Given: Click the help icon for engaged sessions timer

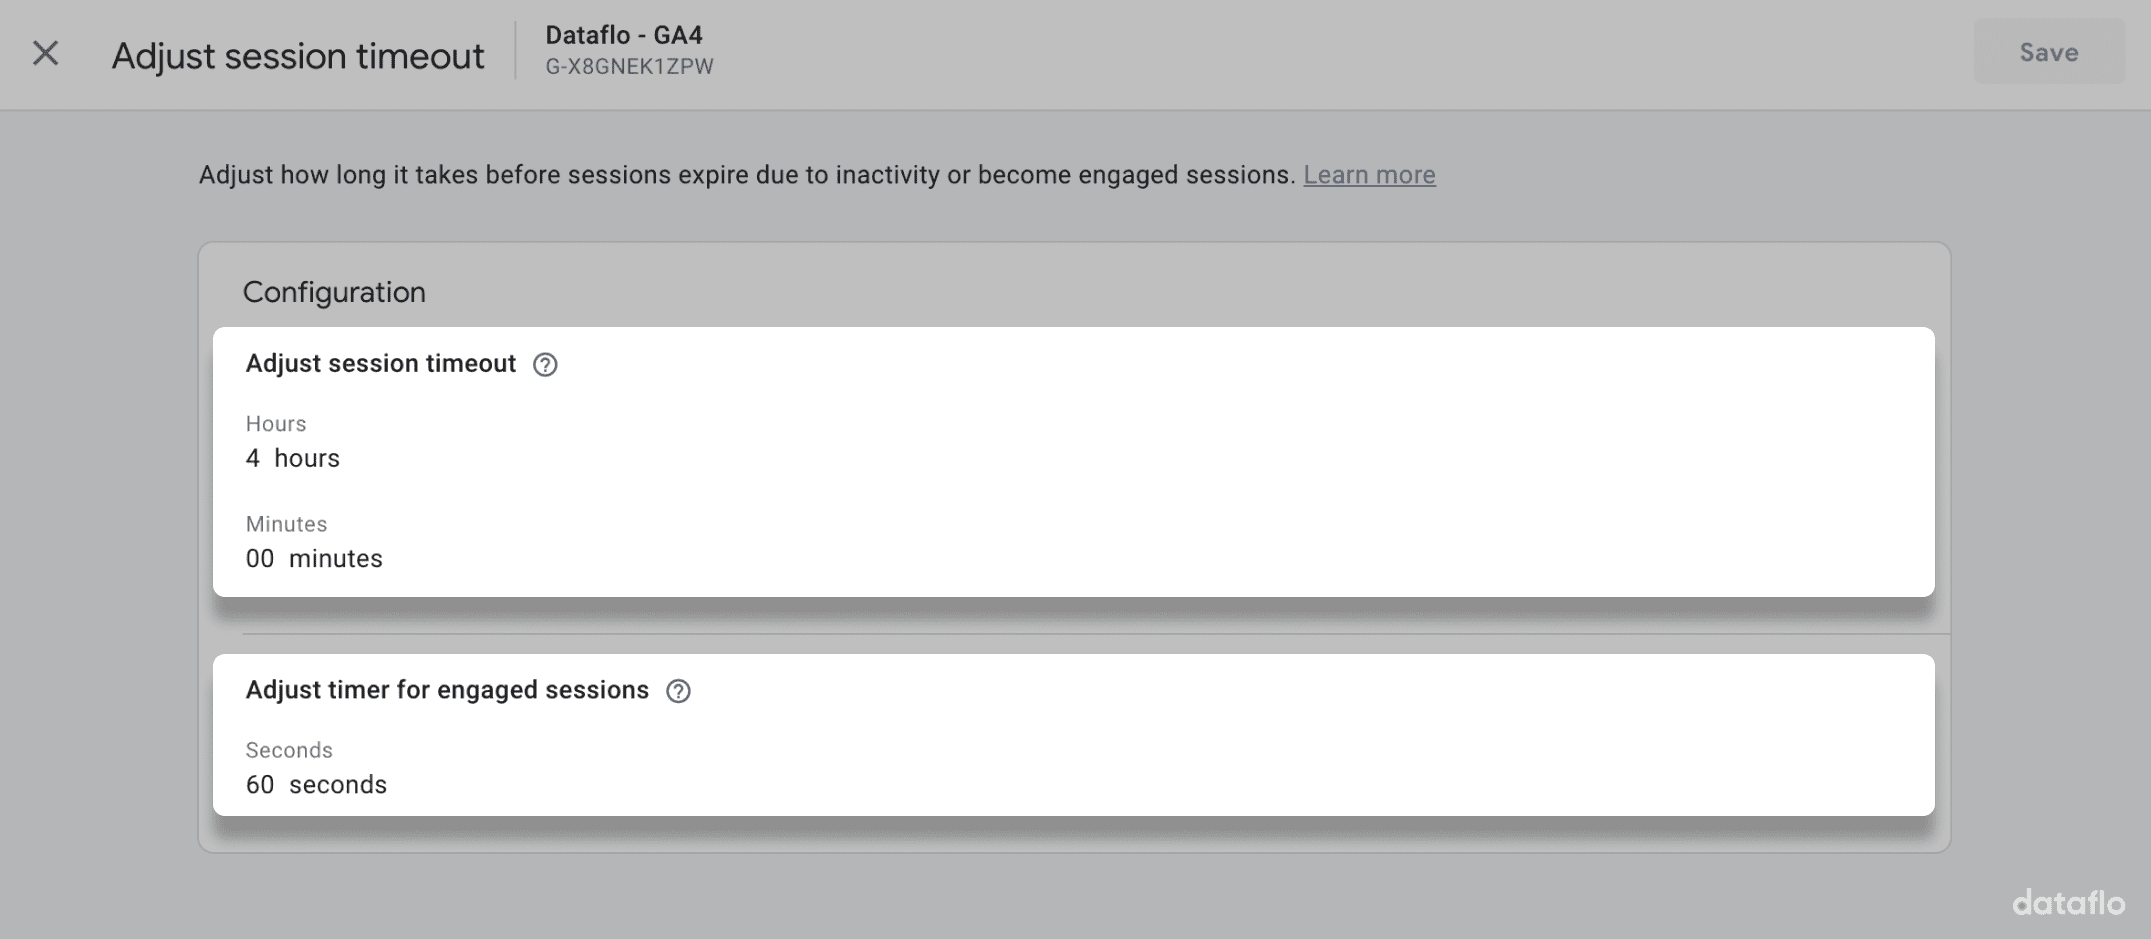Looking at the screenshot, I should click(x=678, y=691).
